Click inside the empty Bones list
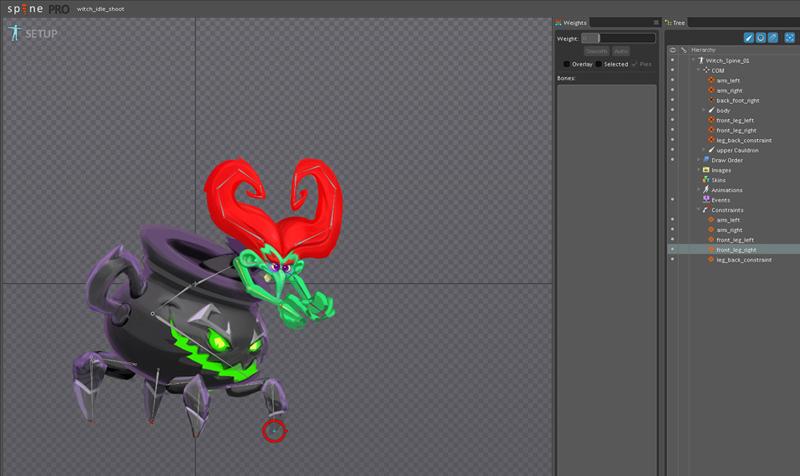Screen dimensions: 800x476 [x=607, y=278]
